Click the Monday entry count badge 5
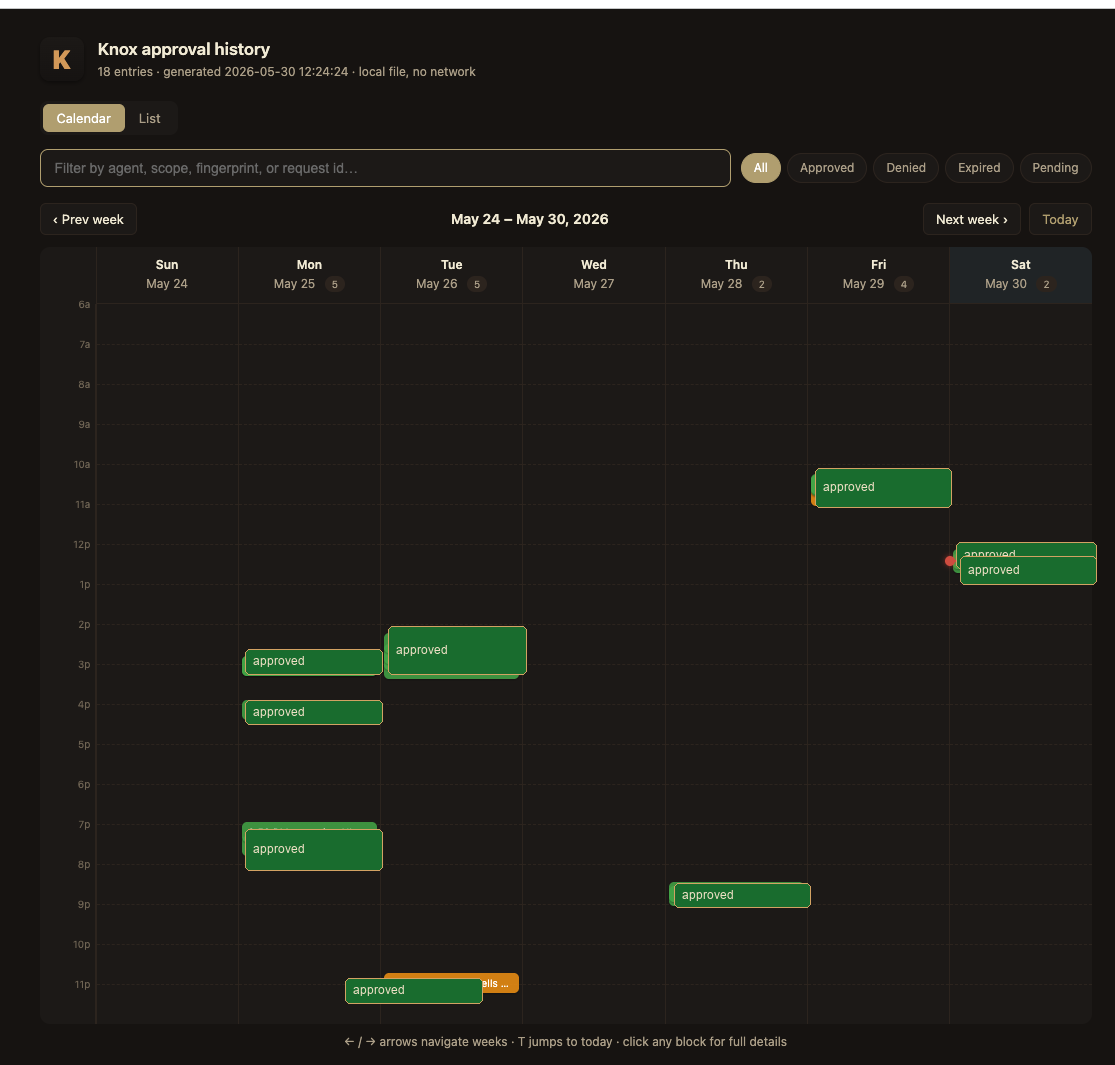The height and width of the screenshot is (1065, 1115). [335, 284]
